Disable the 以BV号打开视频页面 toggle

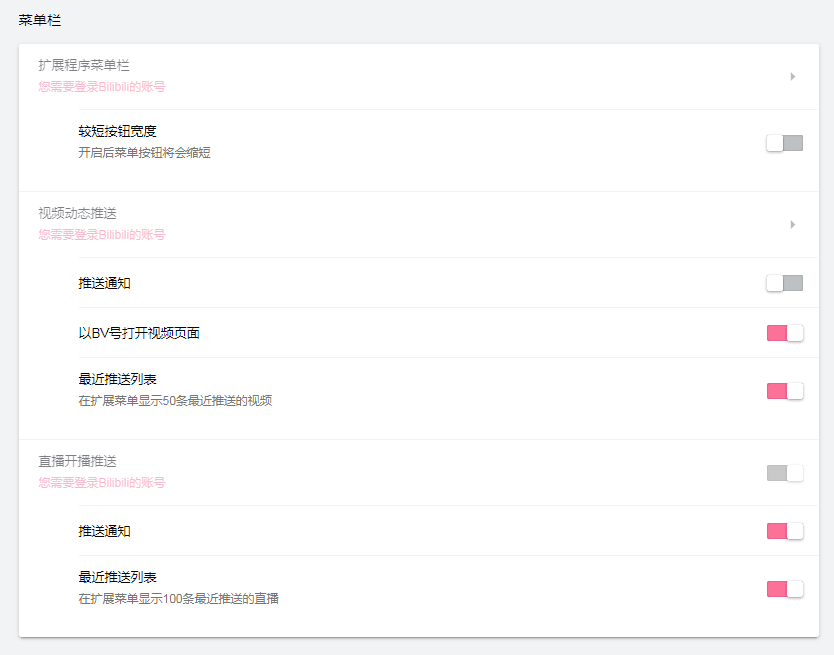point(784,333)
